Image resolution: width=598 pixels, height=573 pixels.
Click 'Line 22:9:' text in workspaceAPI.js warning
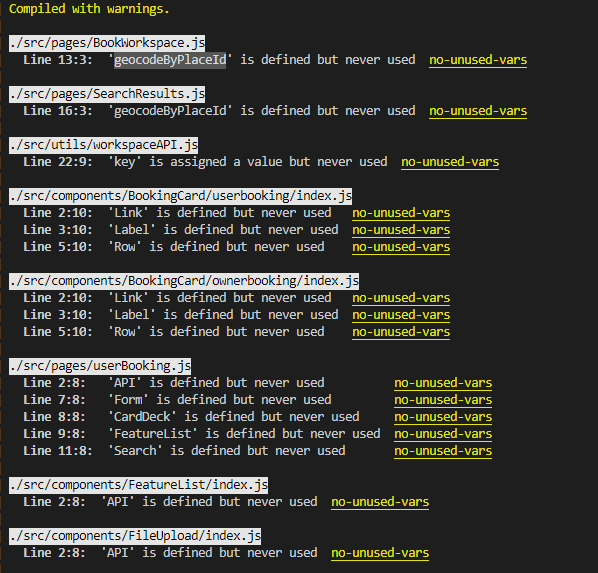(58, 162)
